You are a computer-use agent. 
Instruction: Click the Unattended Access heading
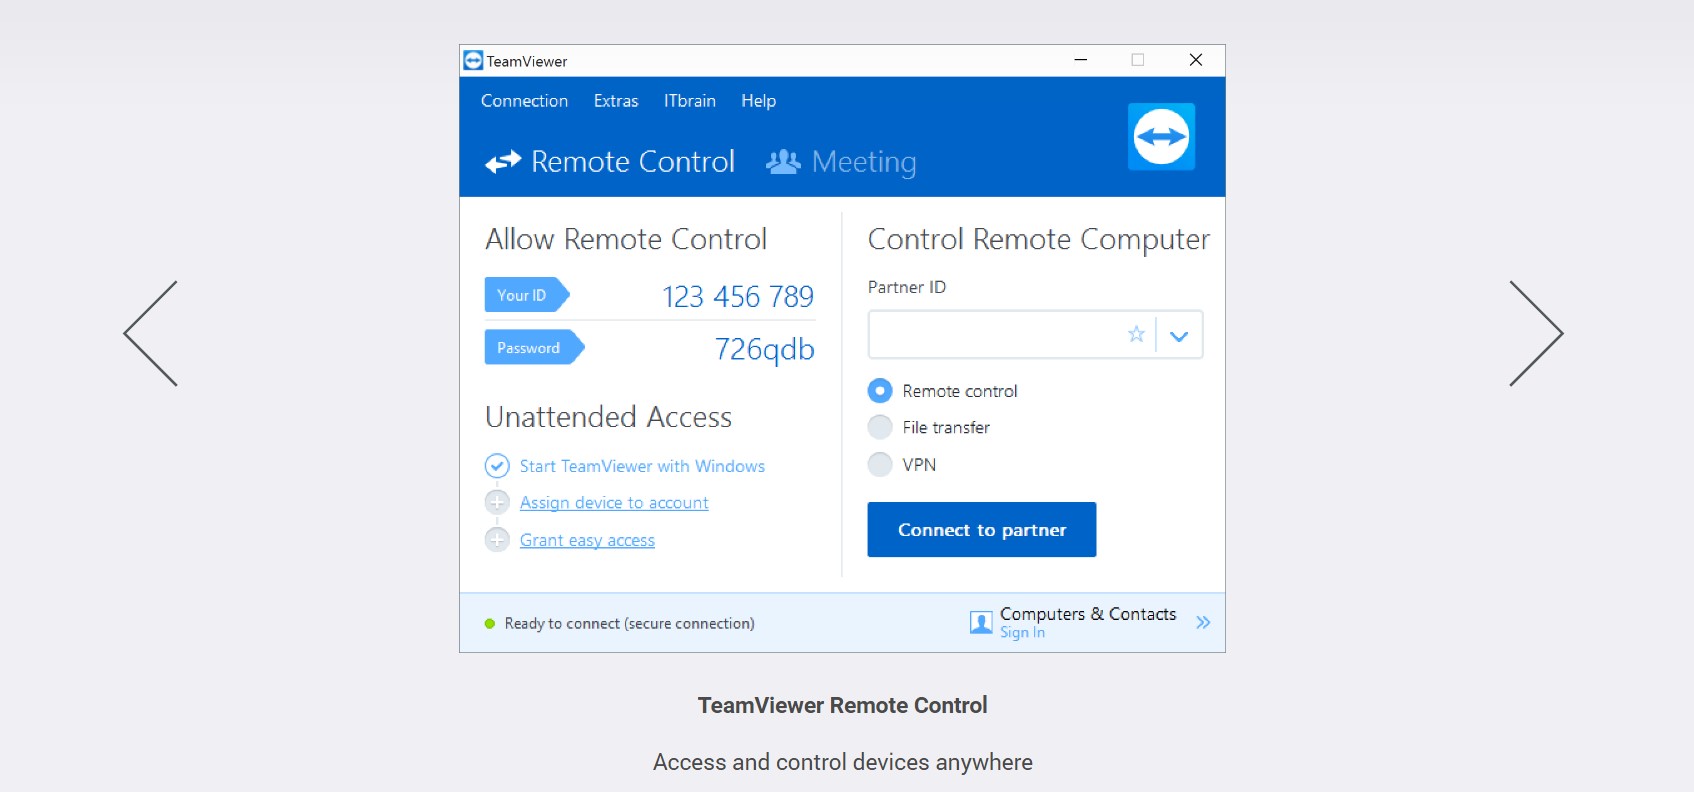[608, 417]
